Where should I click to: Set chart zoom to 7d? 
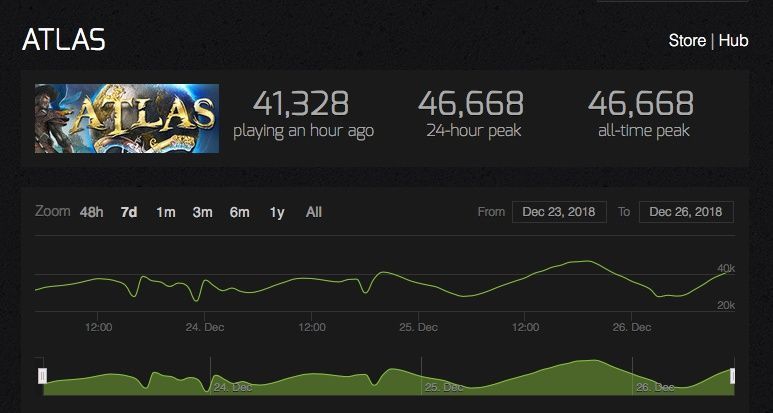pyautogui.click(x=129, y=212)
